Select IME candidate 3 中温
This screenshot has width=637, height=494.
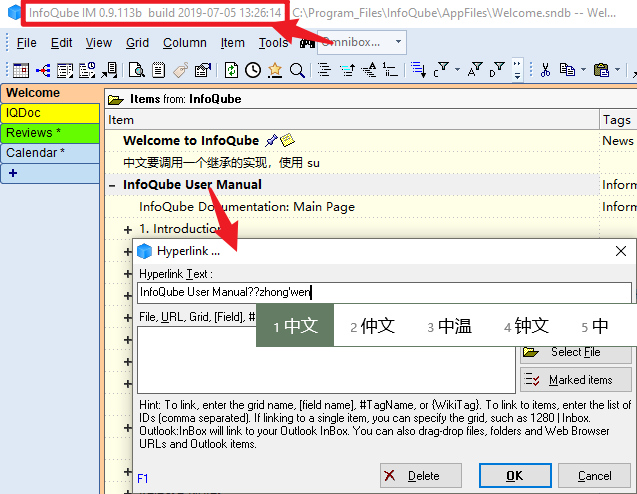[449, 326]
